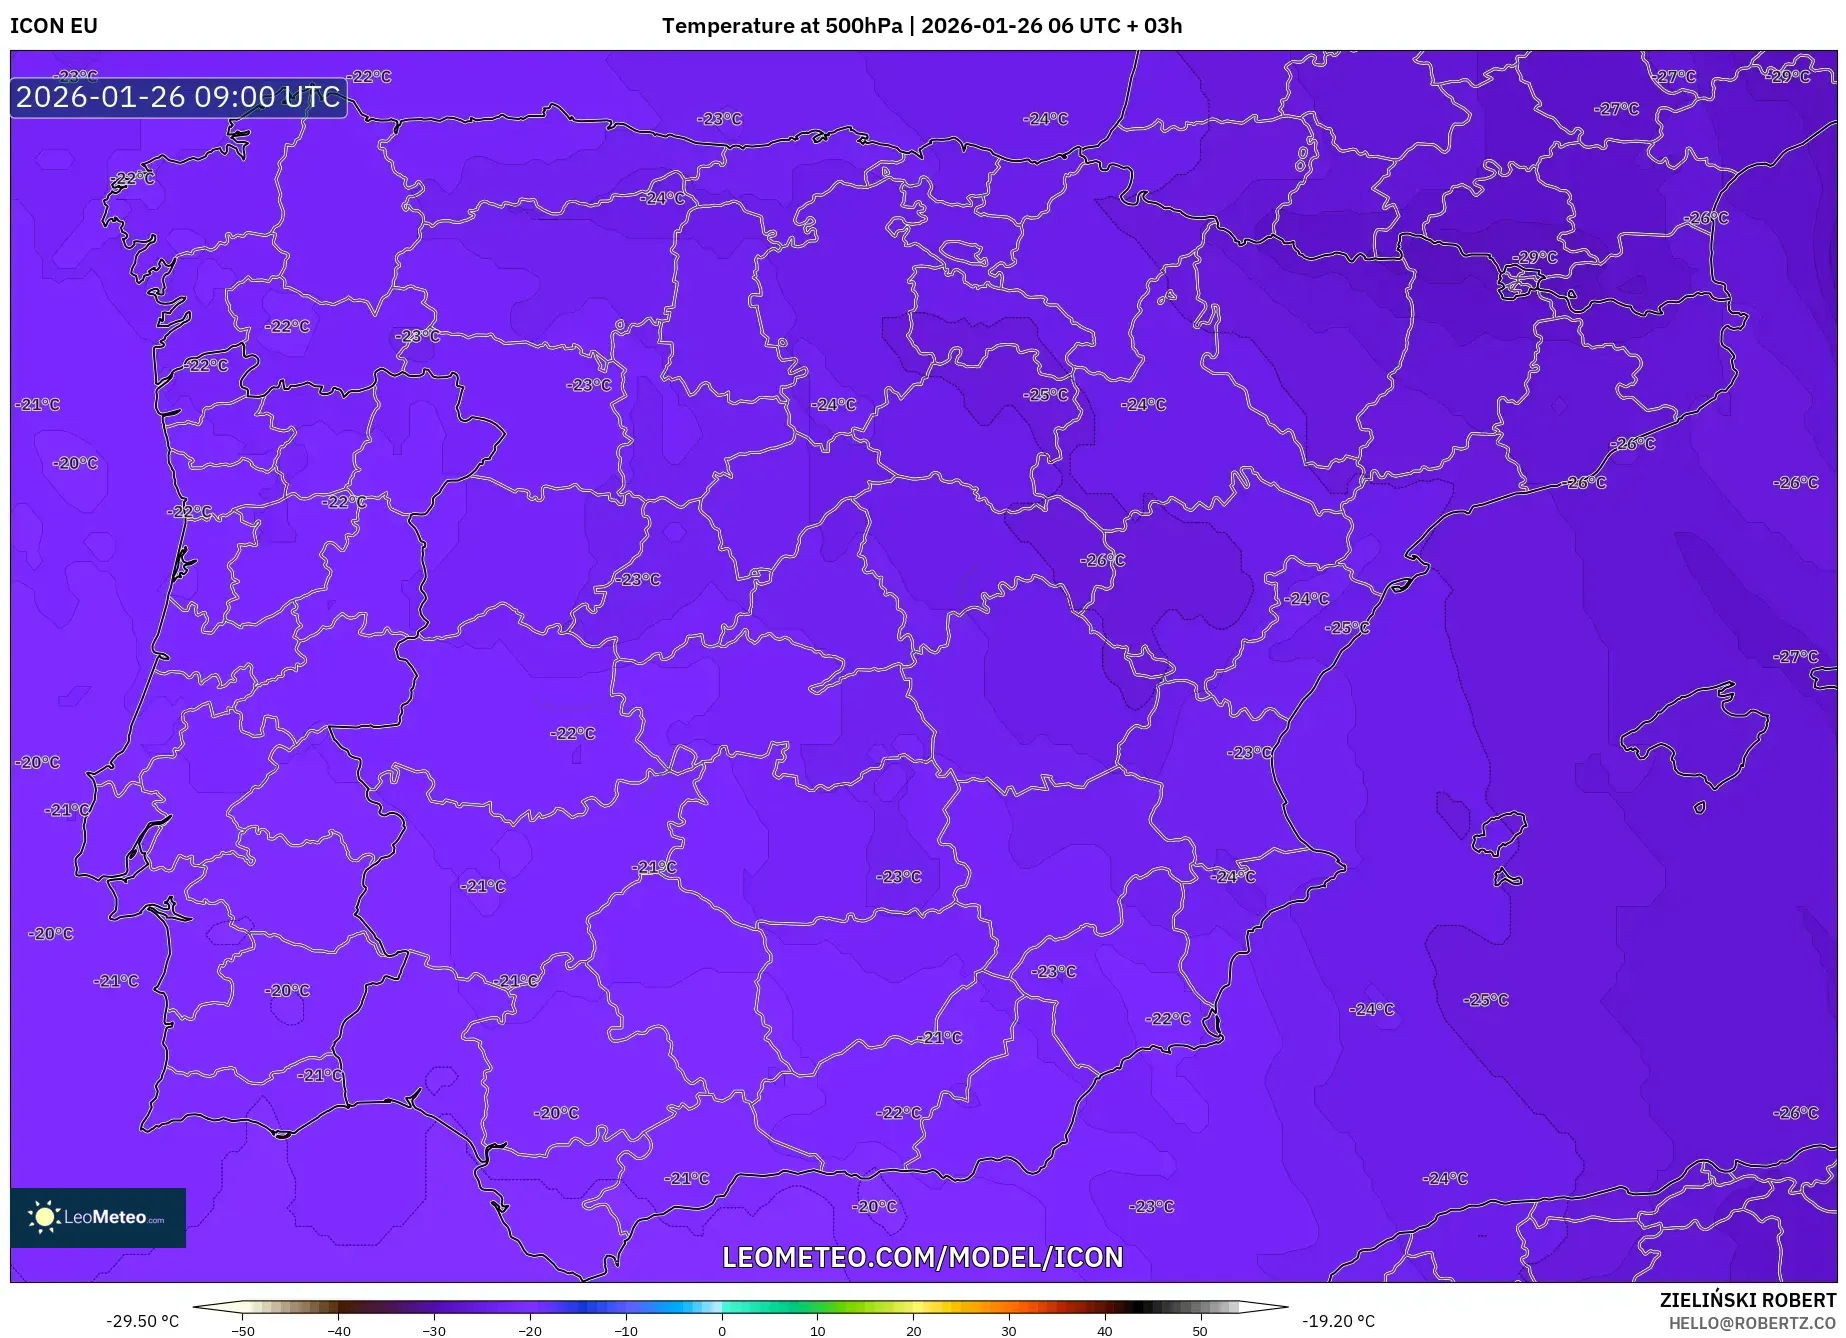Click the LeoMeteo sun logo icon
Screen dimensions: 1846x1338
coord(44,1216)
